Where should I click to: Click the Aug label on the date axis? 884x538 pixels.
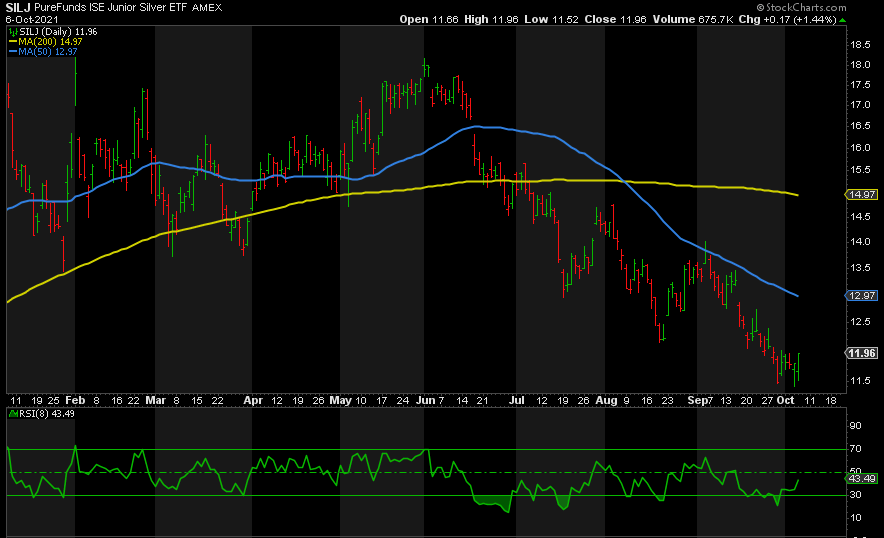607,400
